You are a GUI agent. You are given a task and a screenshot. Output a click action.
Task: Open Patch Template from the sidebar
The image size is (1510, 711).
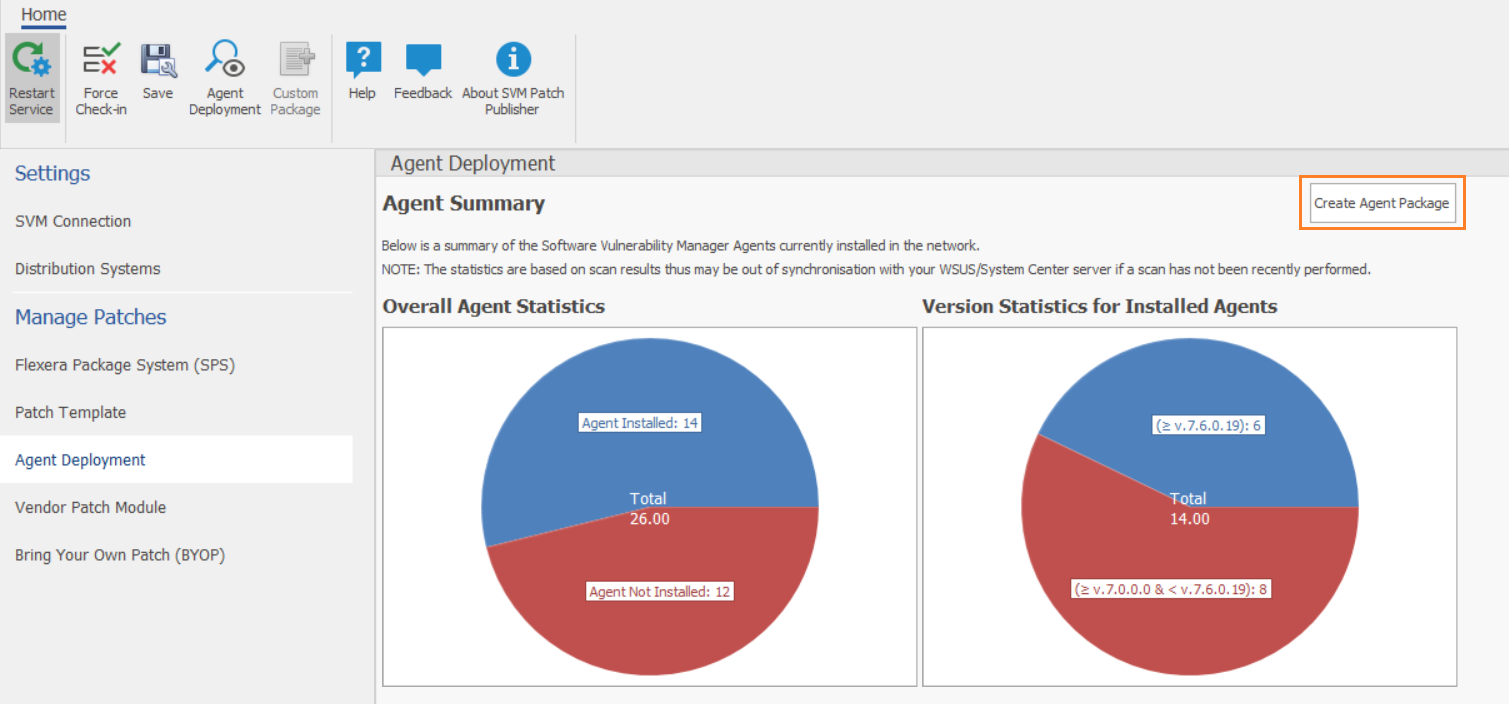[71, 412]
